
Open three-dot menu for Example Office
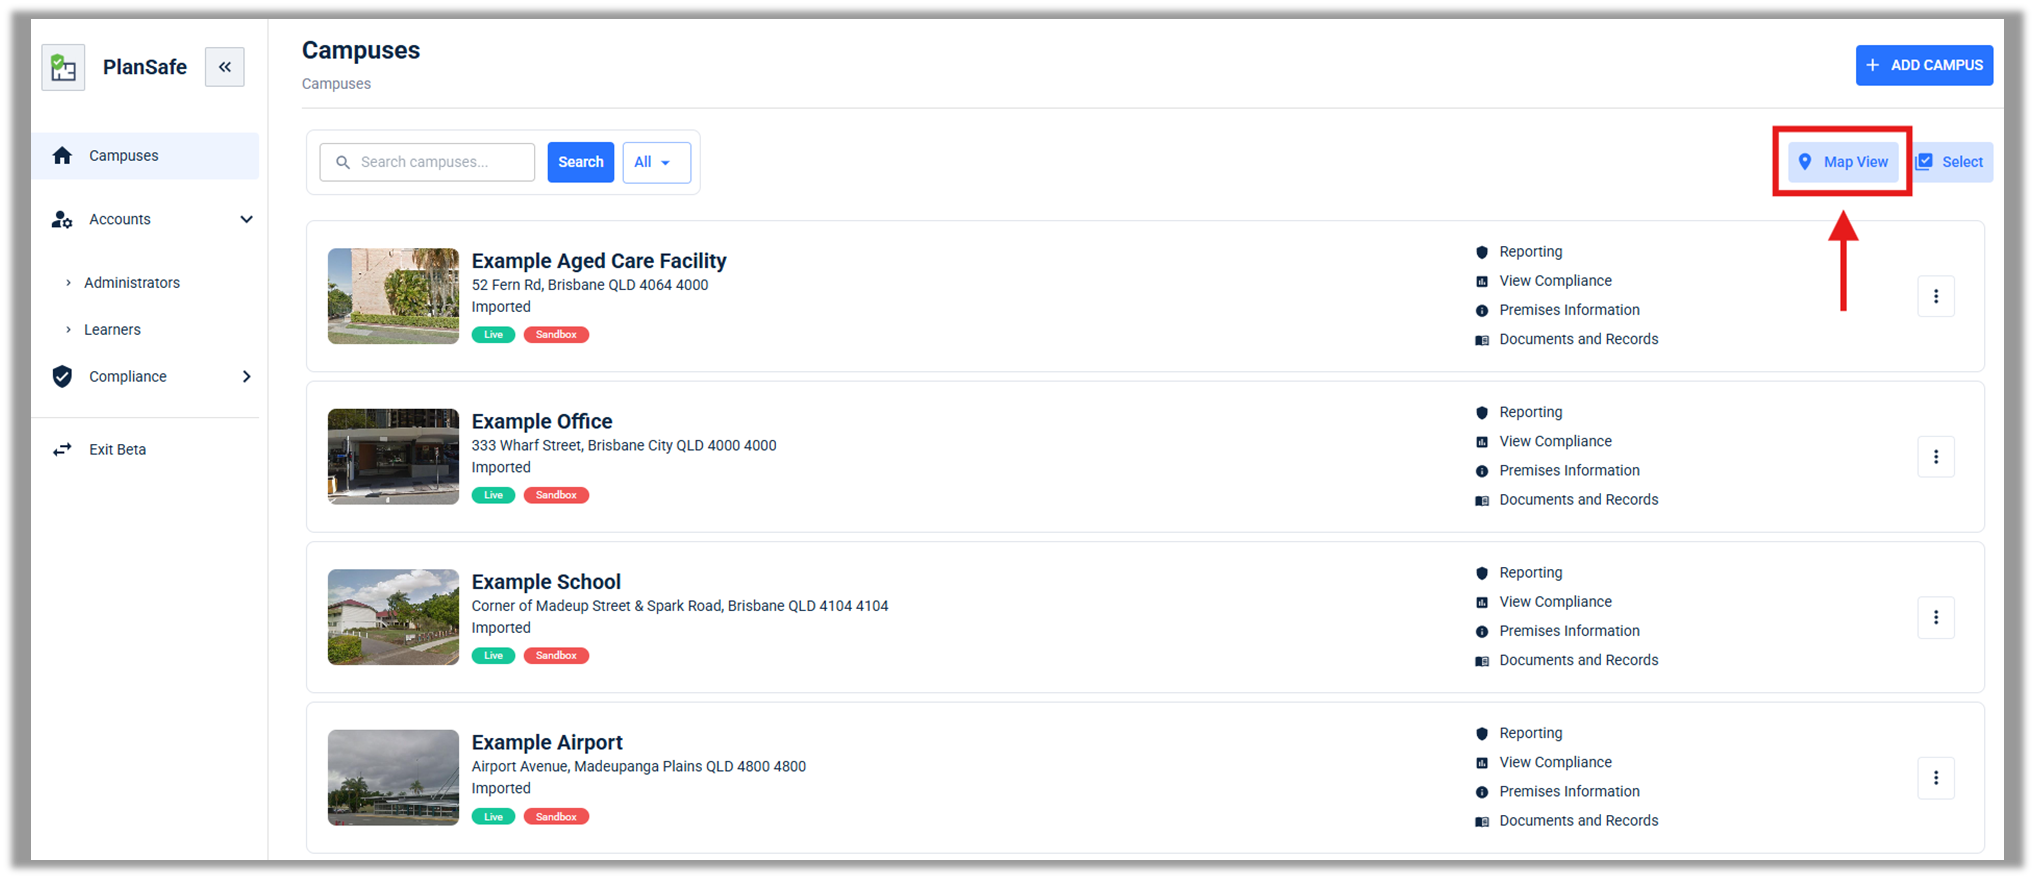pyautogui.click(x=1935, y=457)
